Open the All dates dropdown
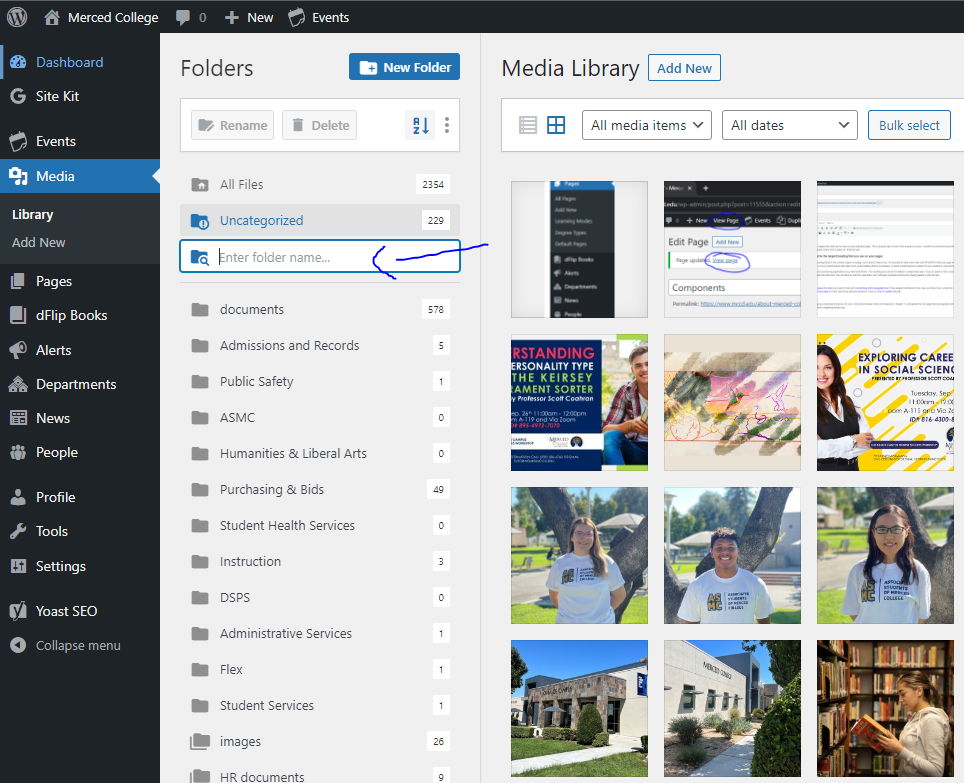The height and width of the screenshot is (783, 964). coord(790,125)
